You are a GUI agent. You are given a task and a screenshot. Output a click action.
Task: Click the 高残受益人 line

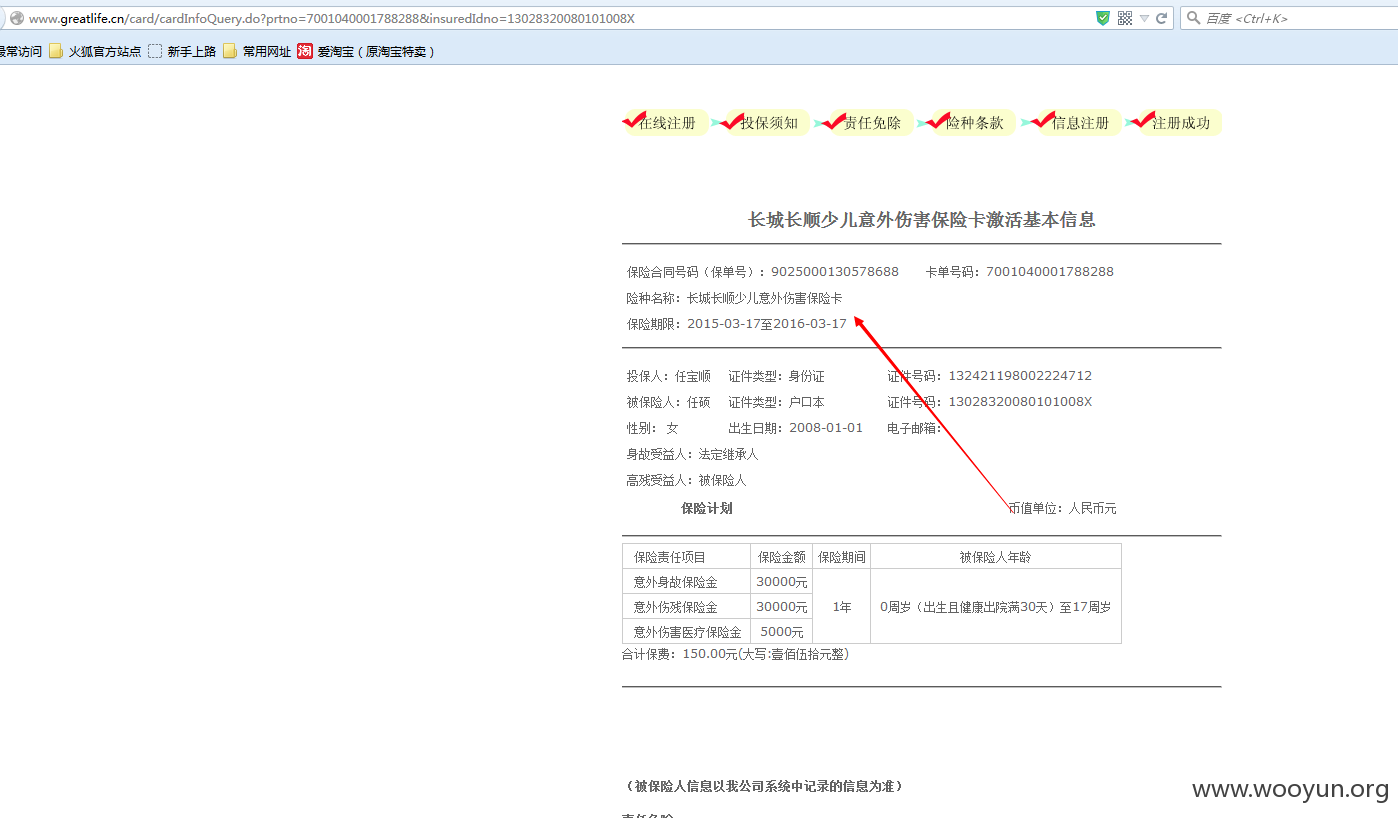(687, 480)
